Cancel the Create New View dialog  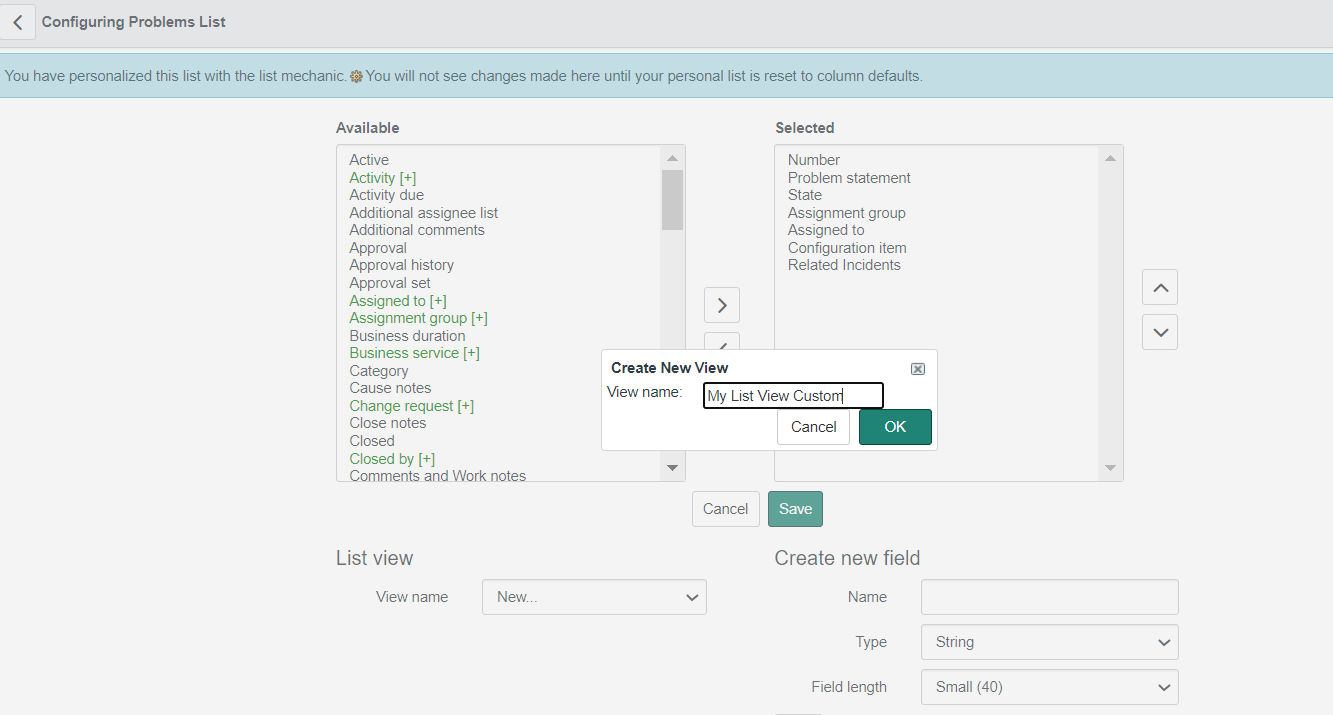813,426
